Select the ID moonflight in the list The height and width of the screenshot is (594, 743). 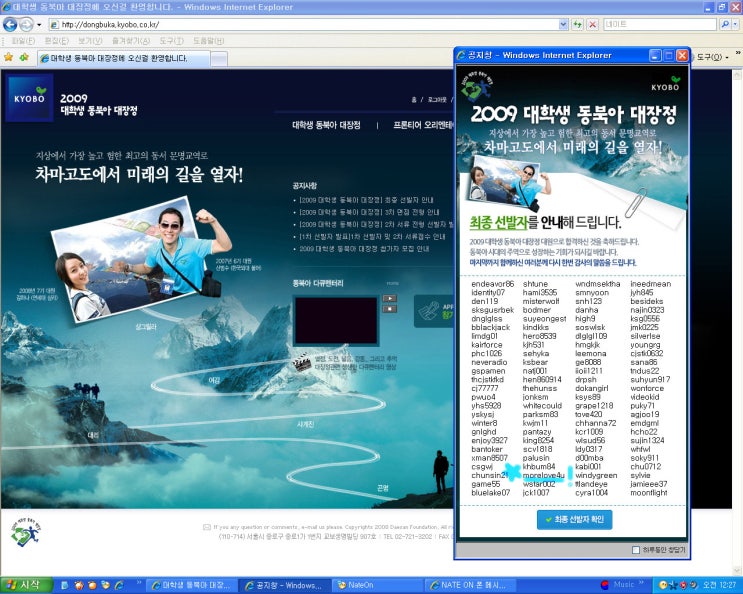[649, 493]
